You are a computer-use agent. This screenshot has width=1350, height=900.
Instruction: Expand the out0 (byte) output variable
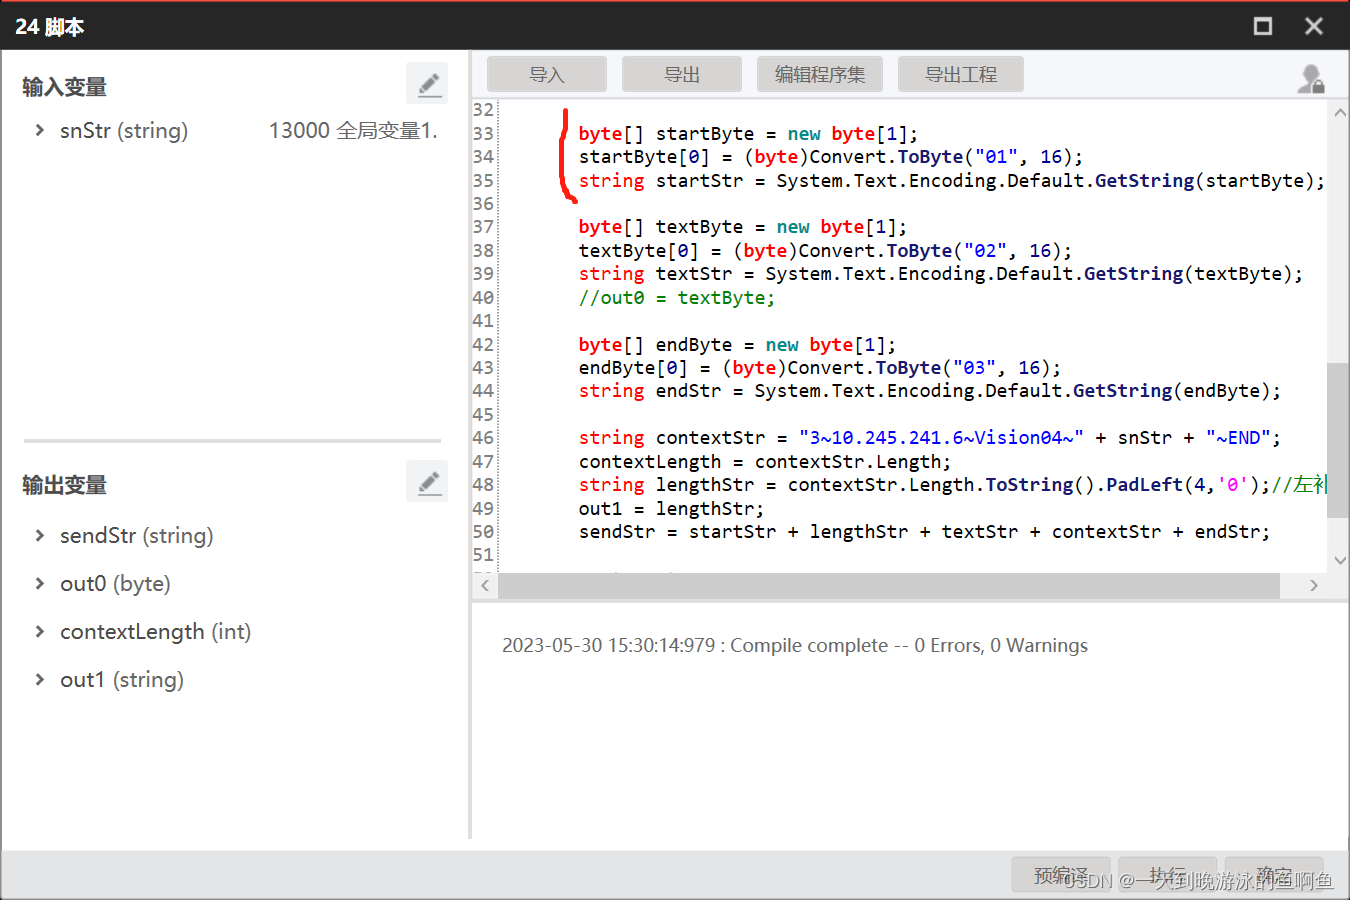coord(39,583)
